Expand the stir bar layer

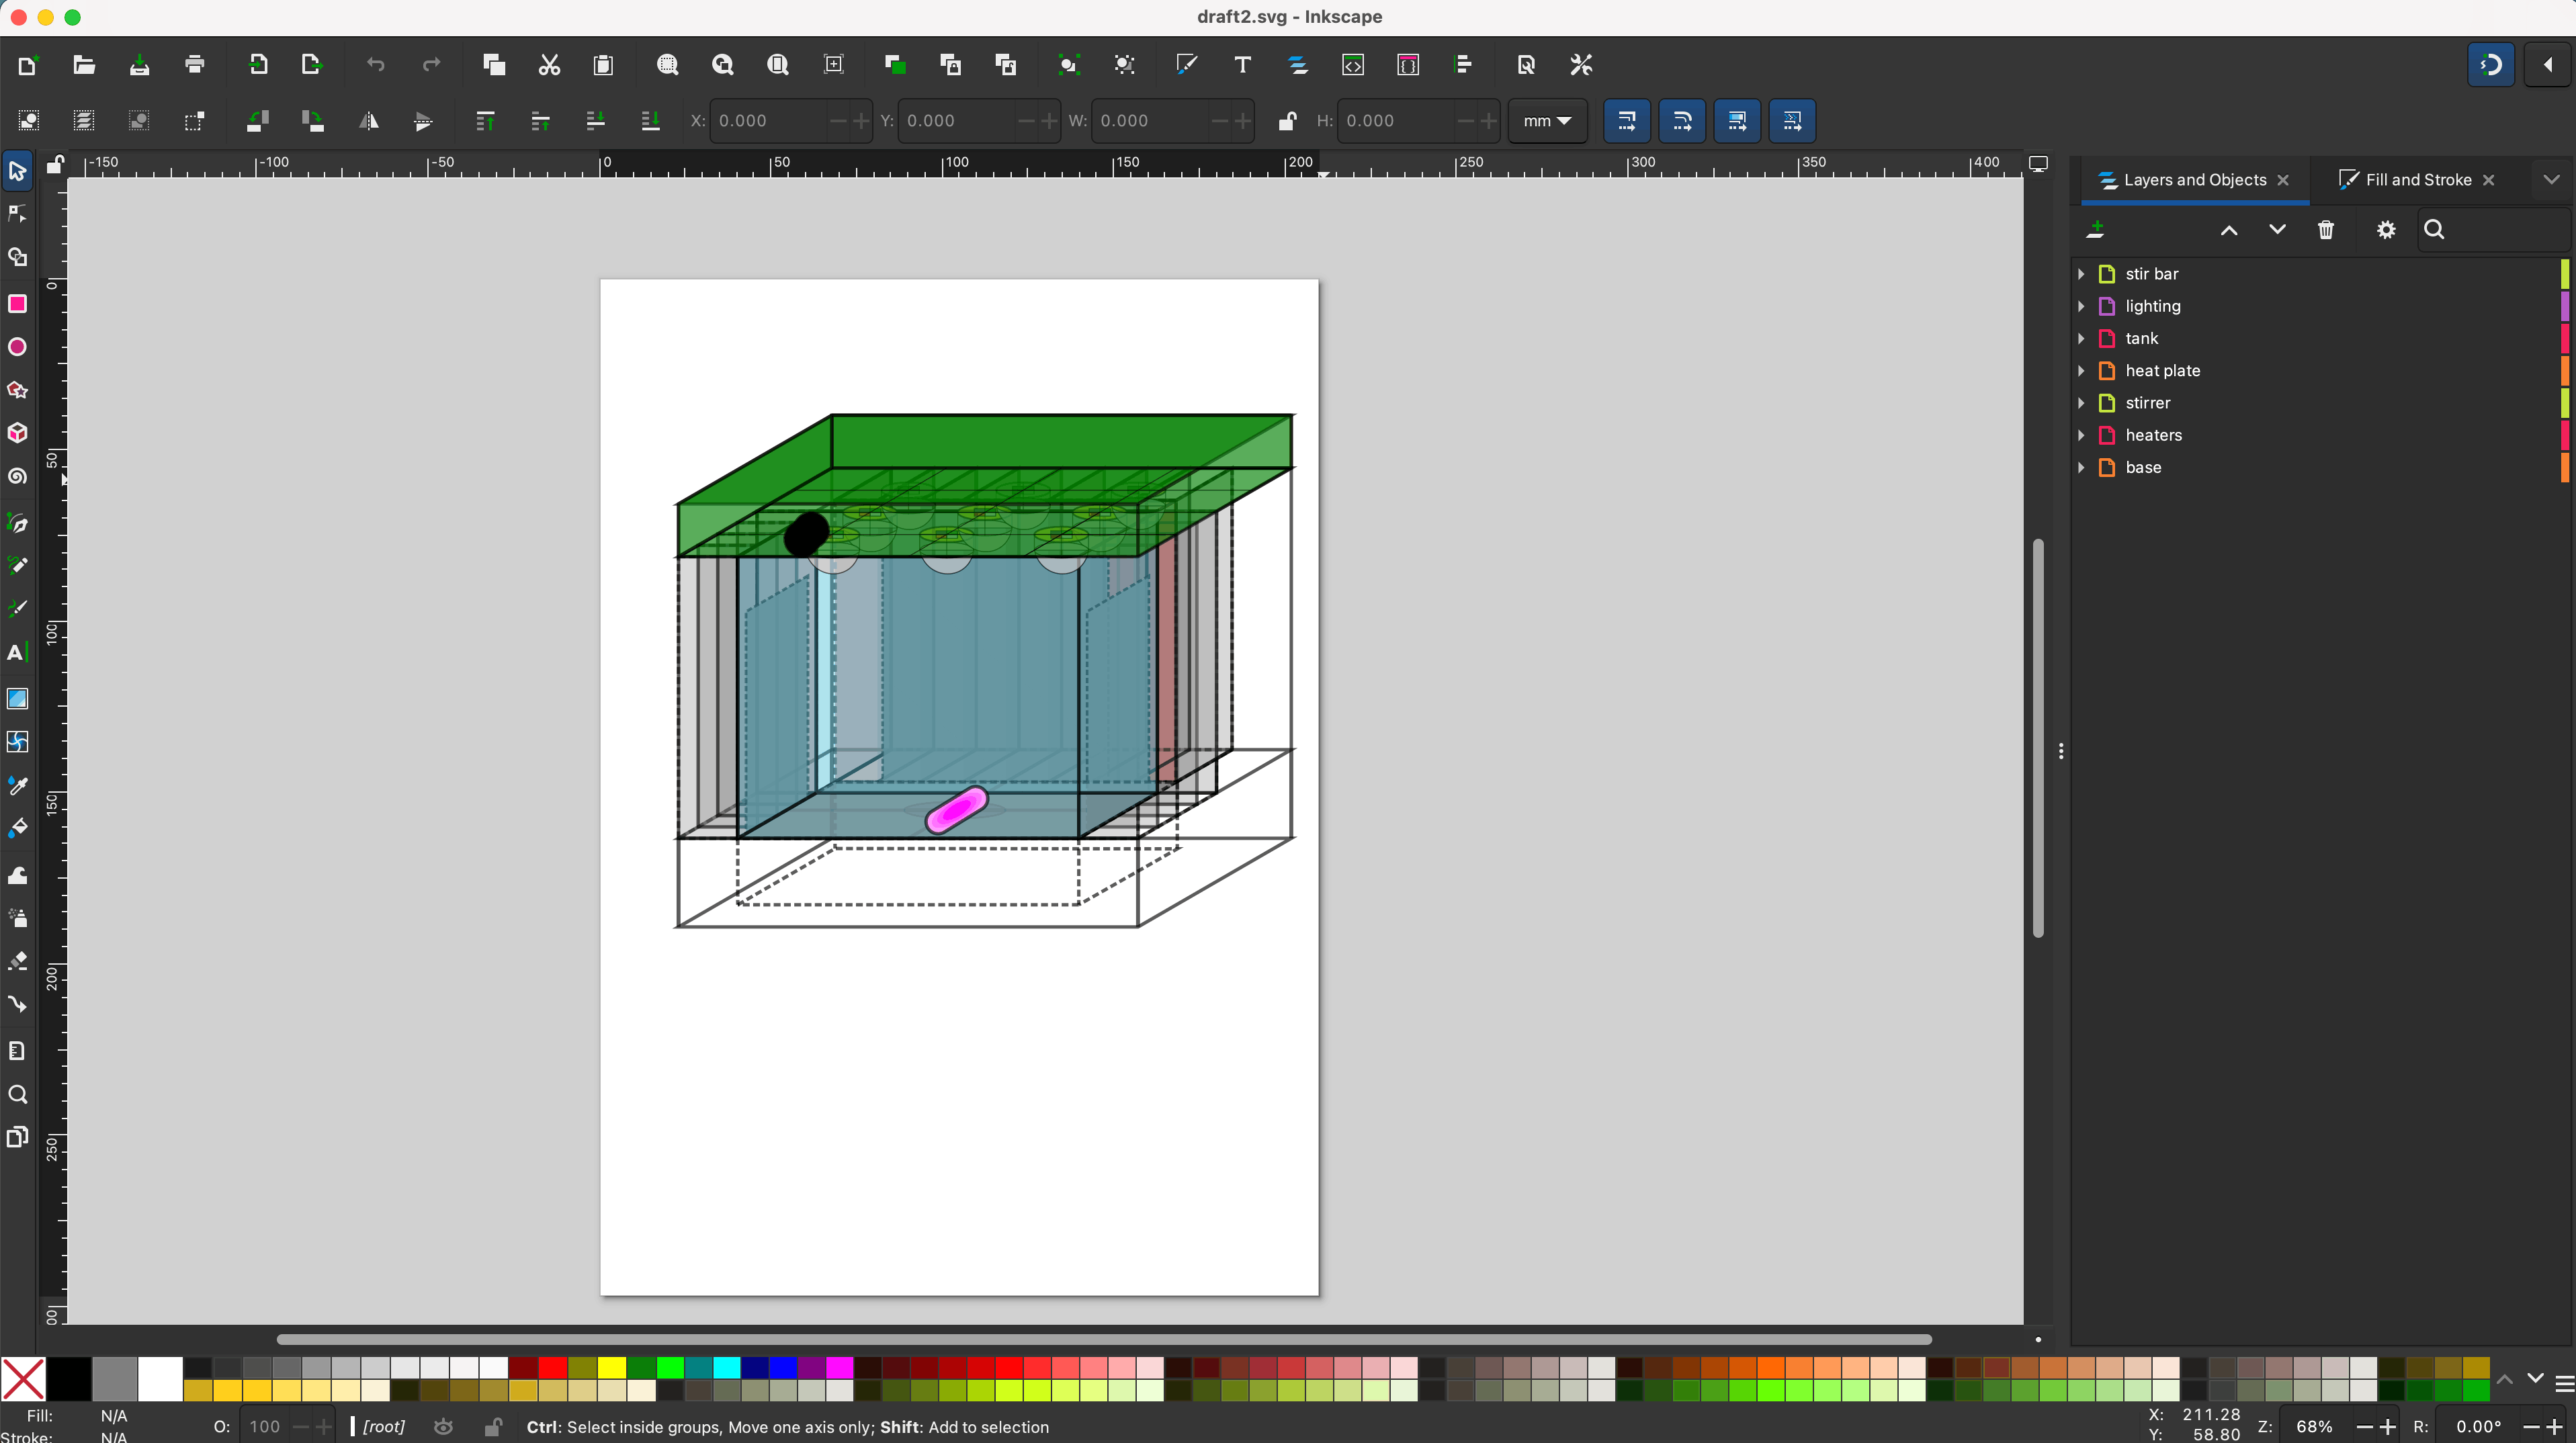pyautogui.click(x=2081, y=274)
